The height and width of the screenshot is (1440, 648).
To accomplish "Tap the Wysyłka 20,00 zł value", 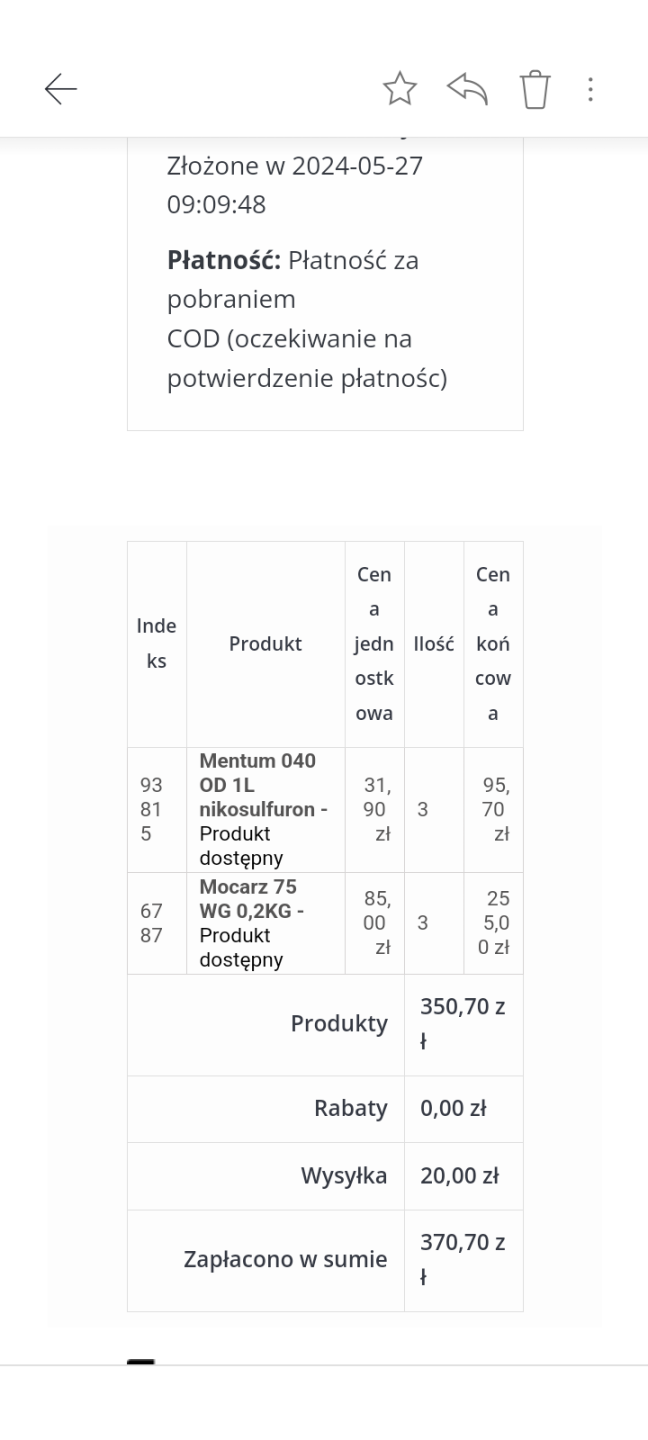I will point(459,1176).
